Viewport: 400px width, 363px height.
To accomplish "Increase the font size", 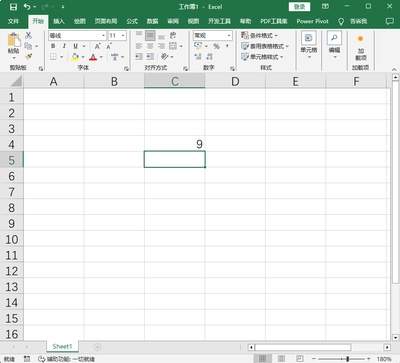I will [97, 46].
